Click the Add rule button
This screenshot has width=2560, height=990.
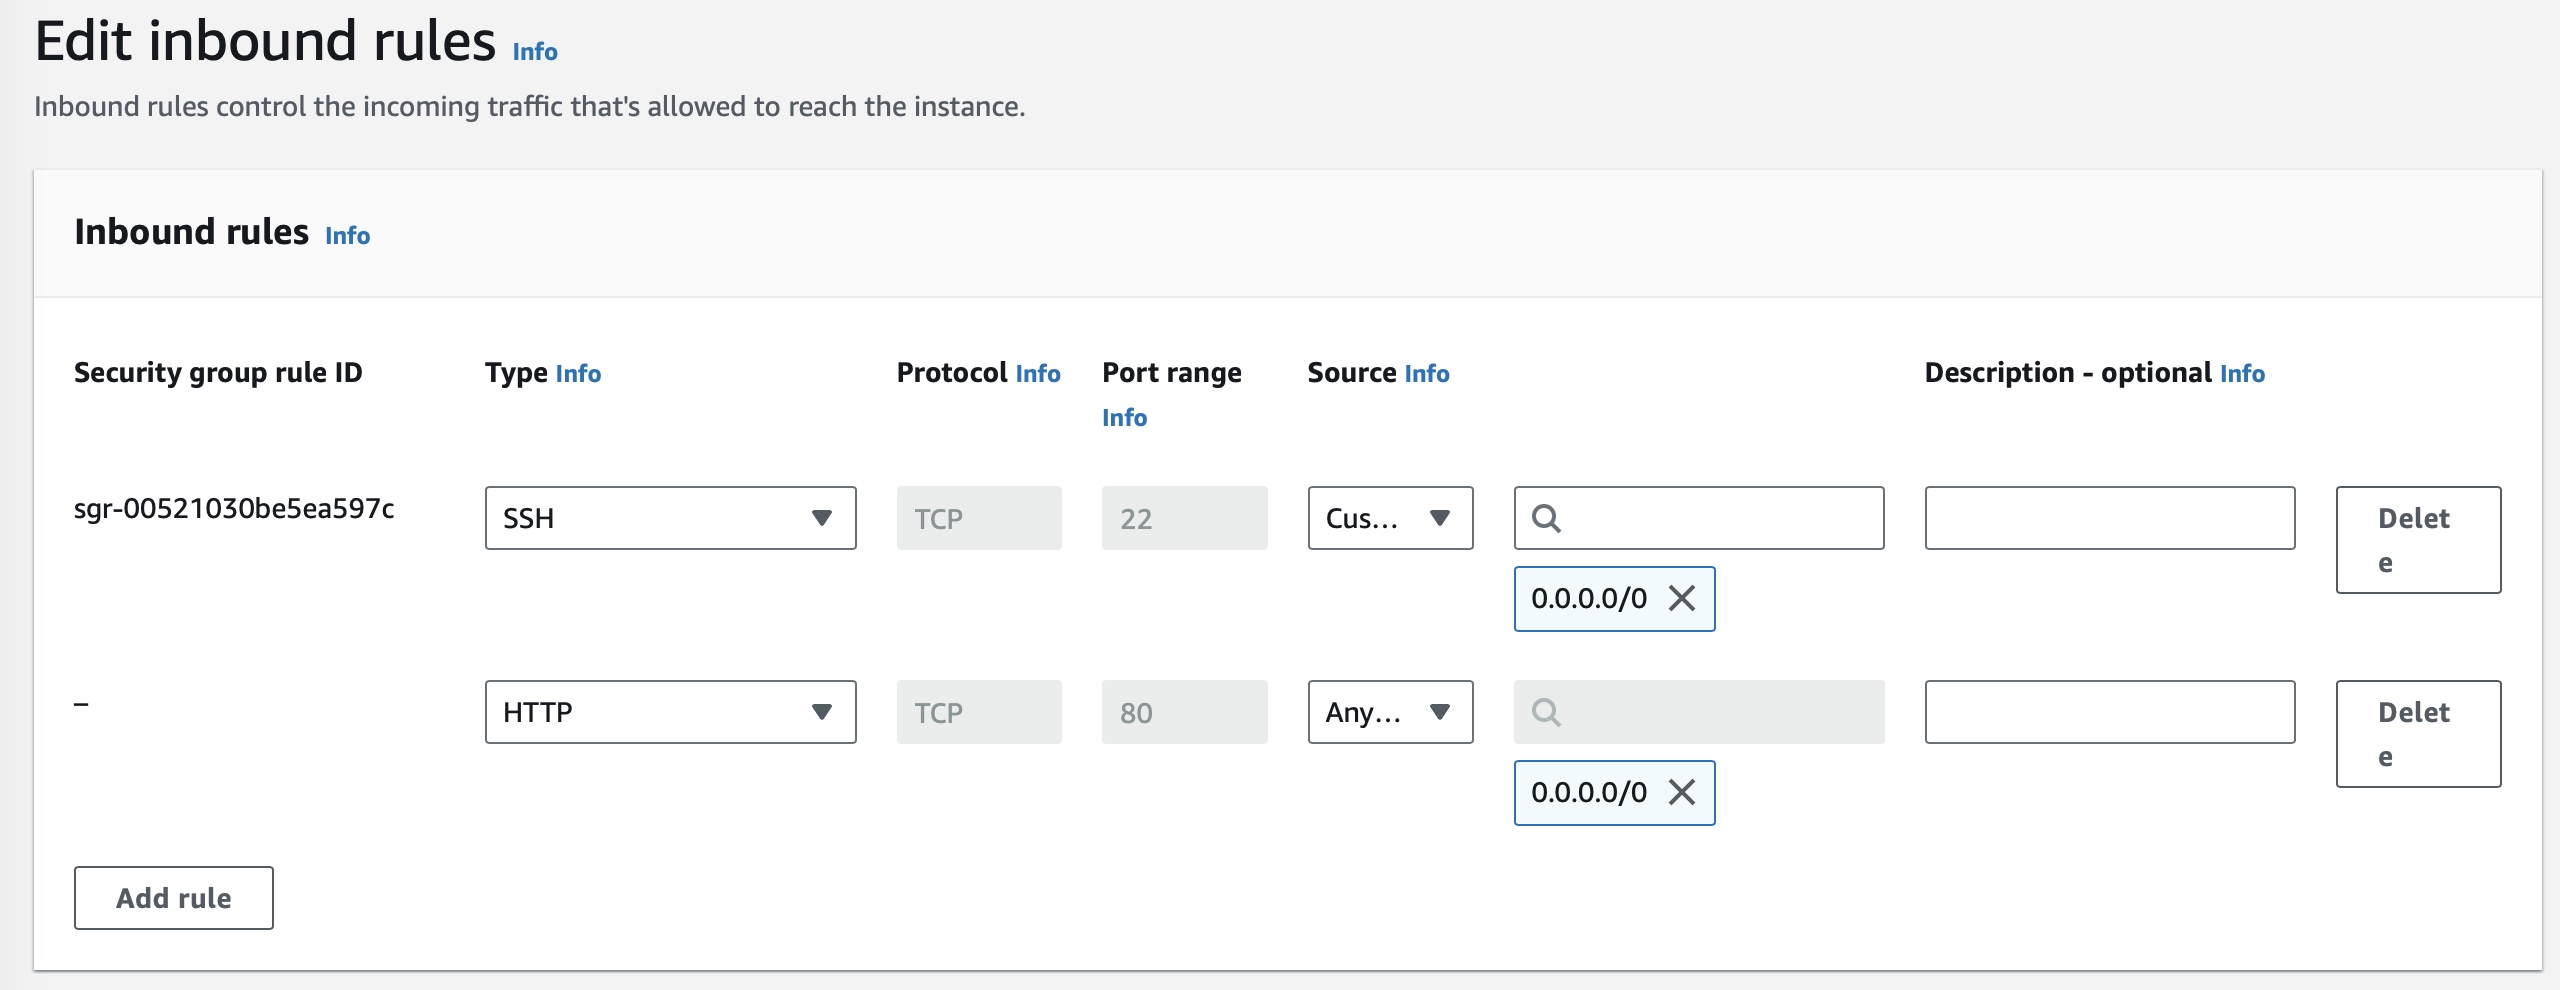pyautogui.click(x=174, y=898)
